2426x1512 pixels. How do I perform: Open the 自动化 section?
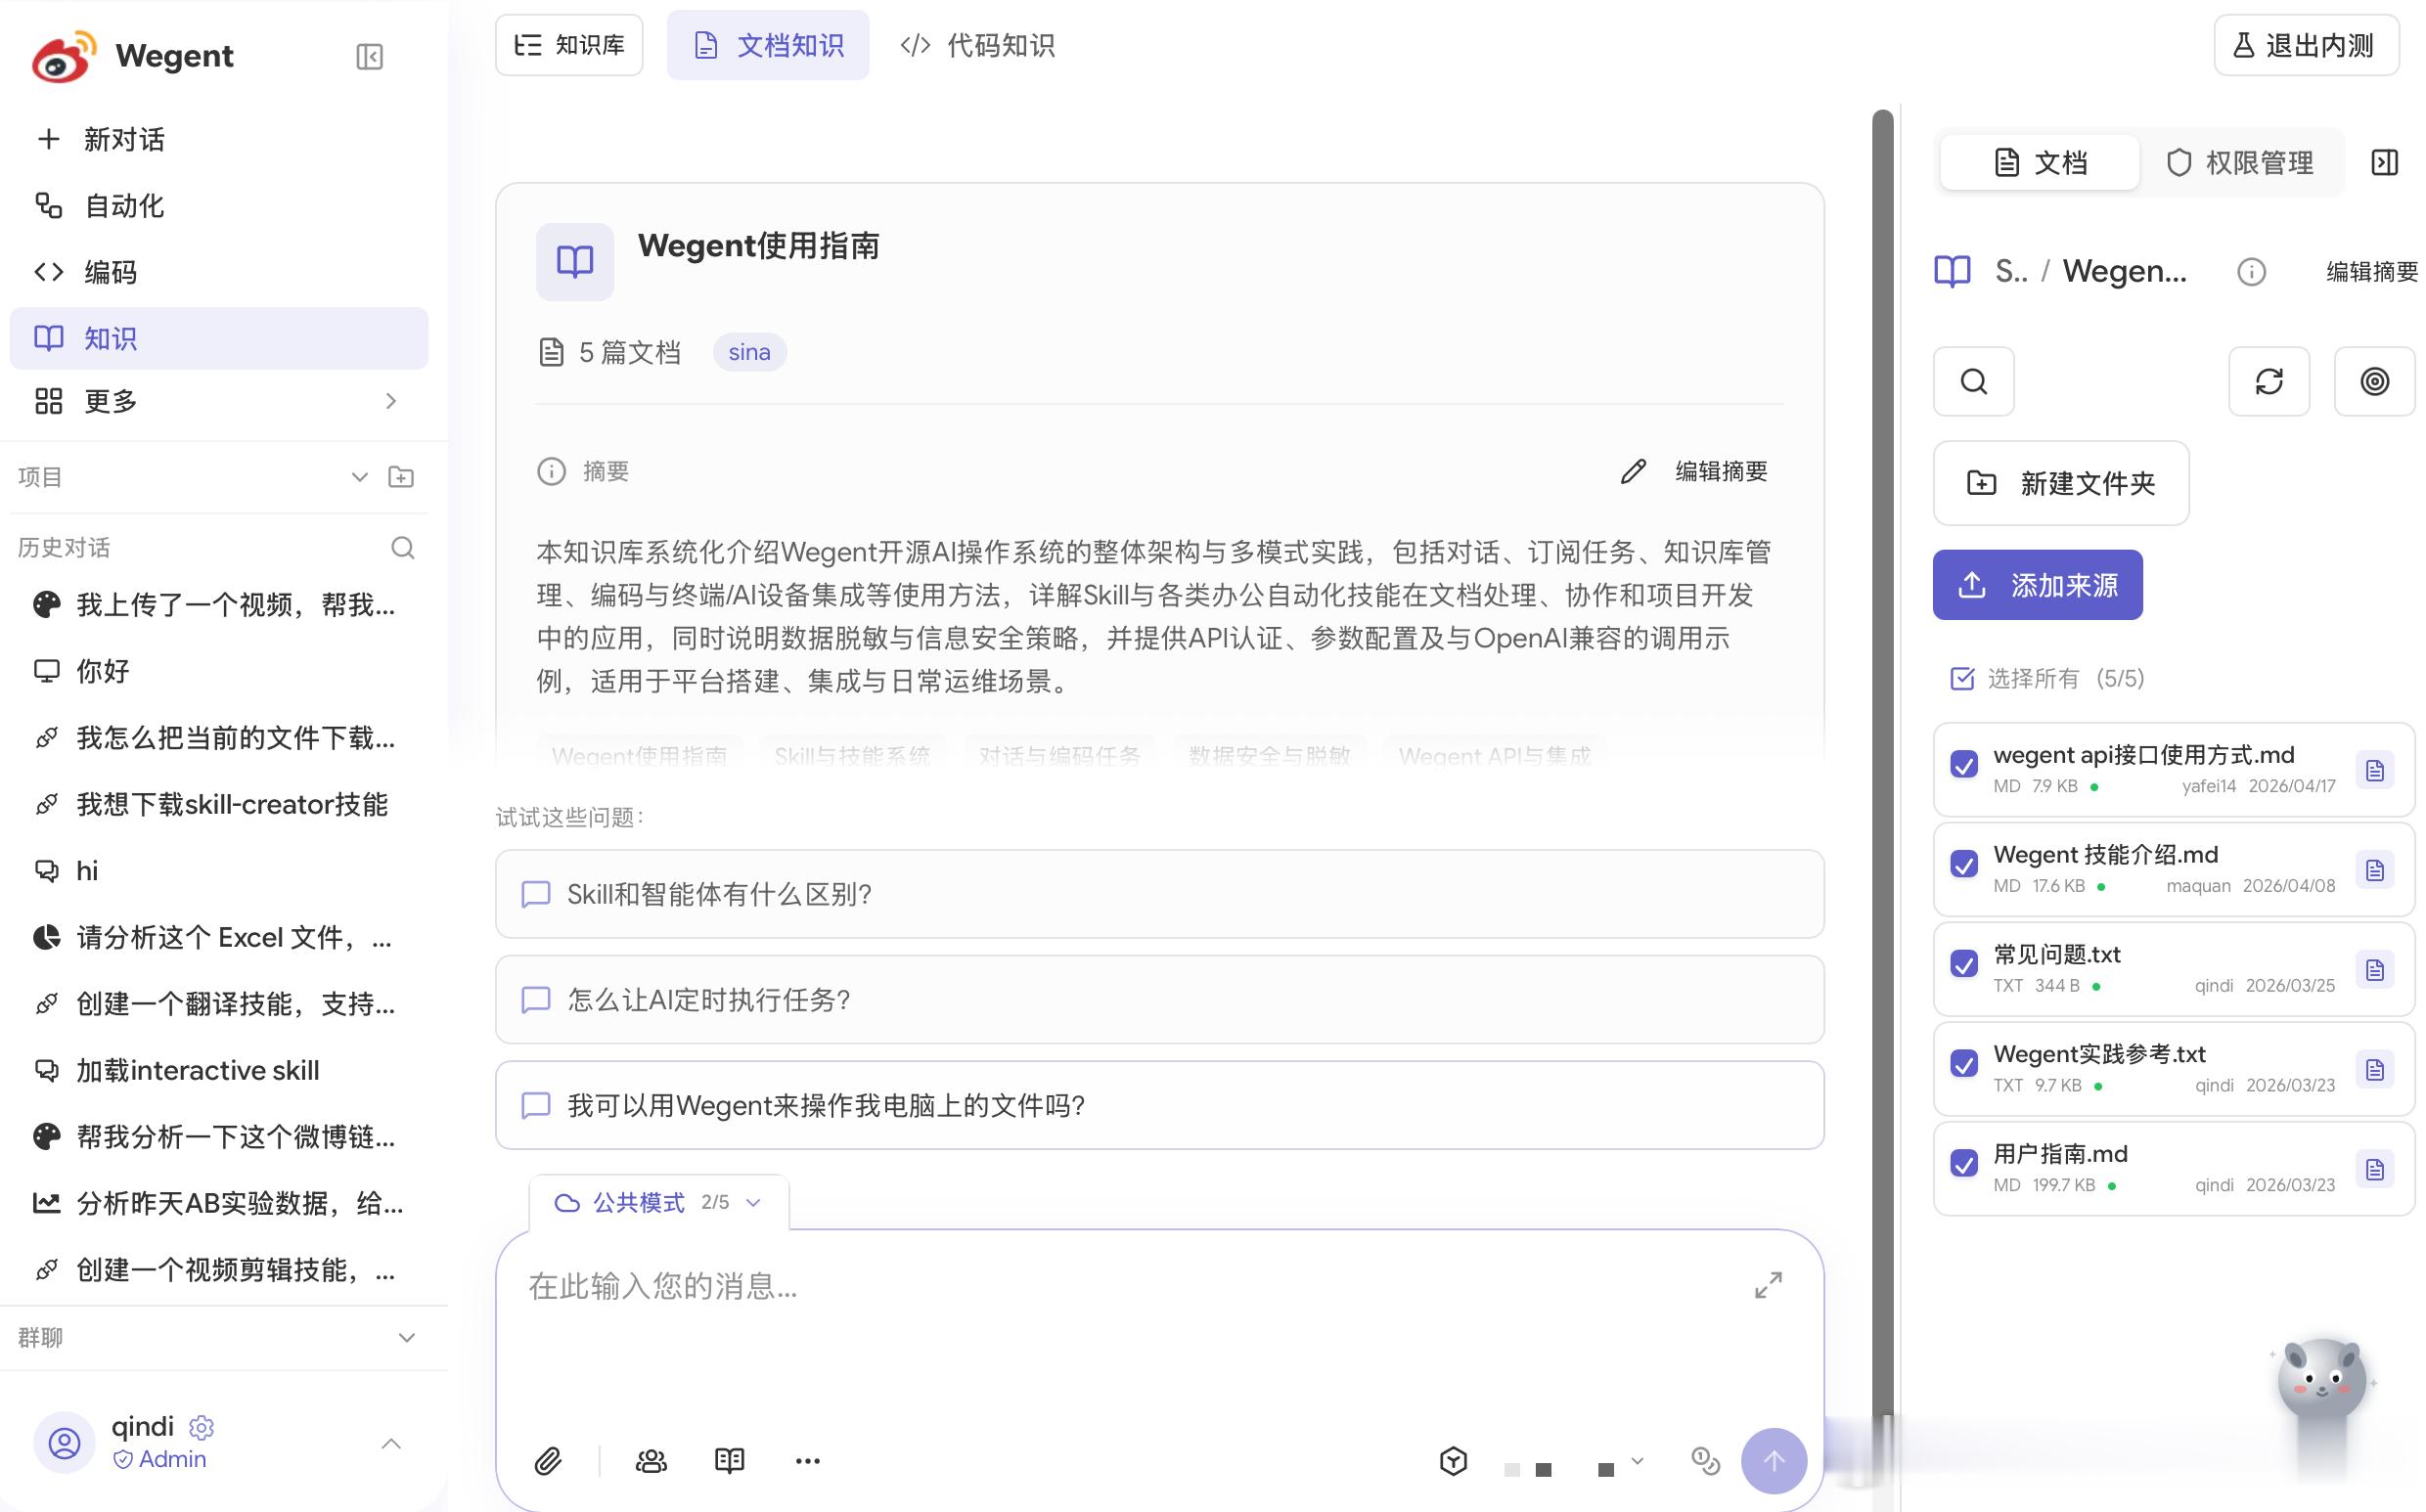point(219,206)
